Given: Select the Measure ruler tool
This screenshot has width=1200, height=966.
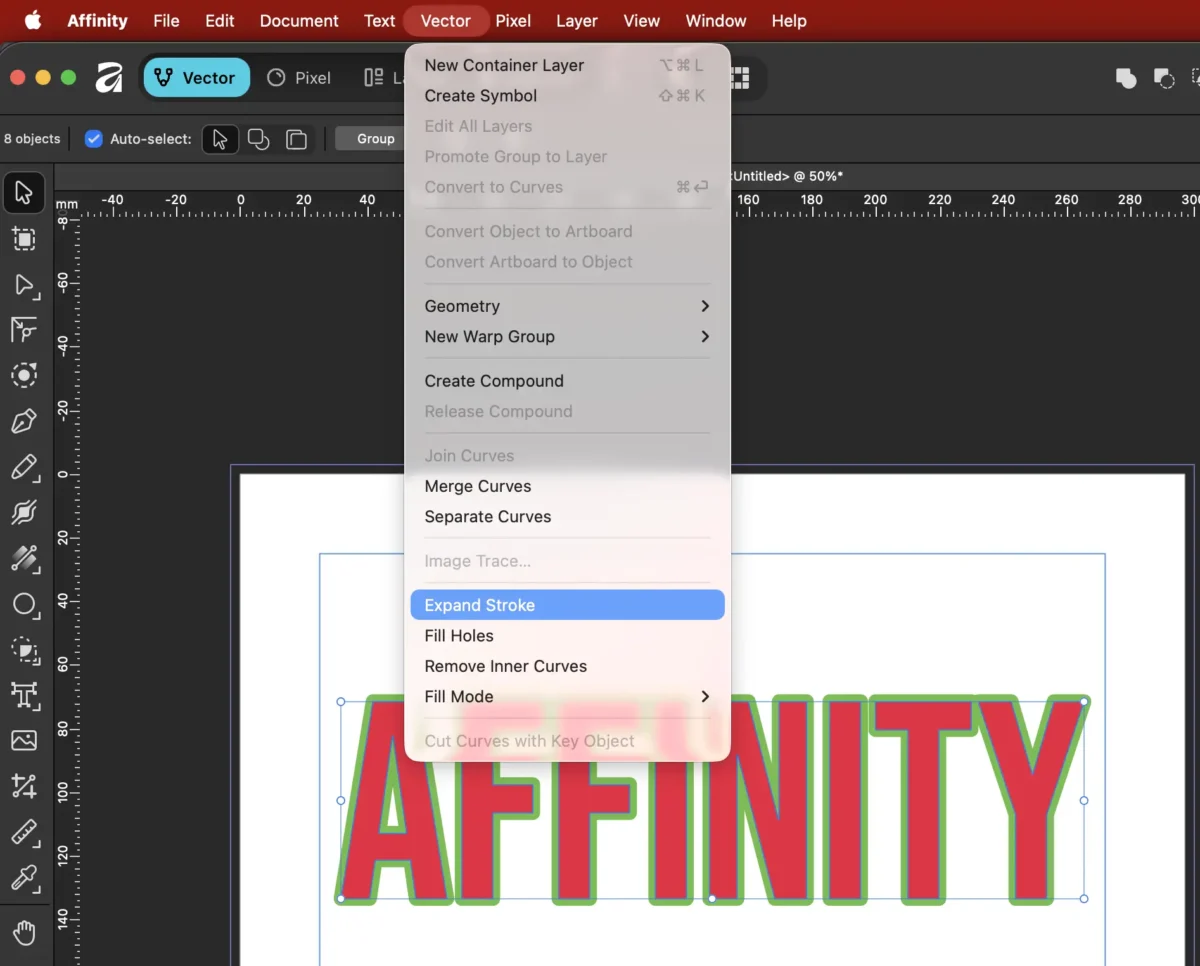Looking at the screenshot, I should (x=23, y=832).
